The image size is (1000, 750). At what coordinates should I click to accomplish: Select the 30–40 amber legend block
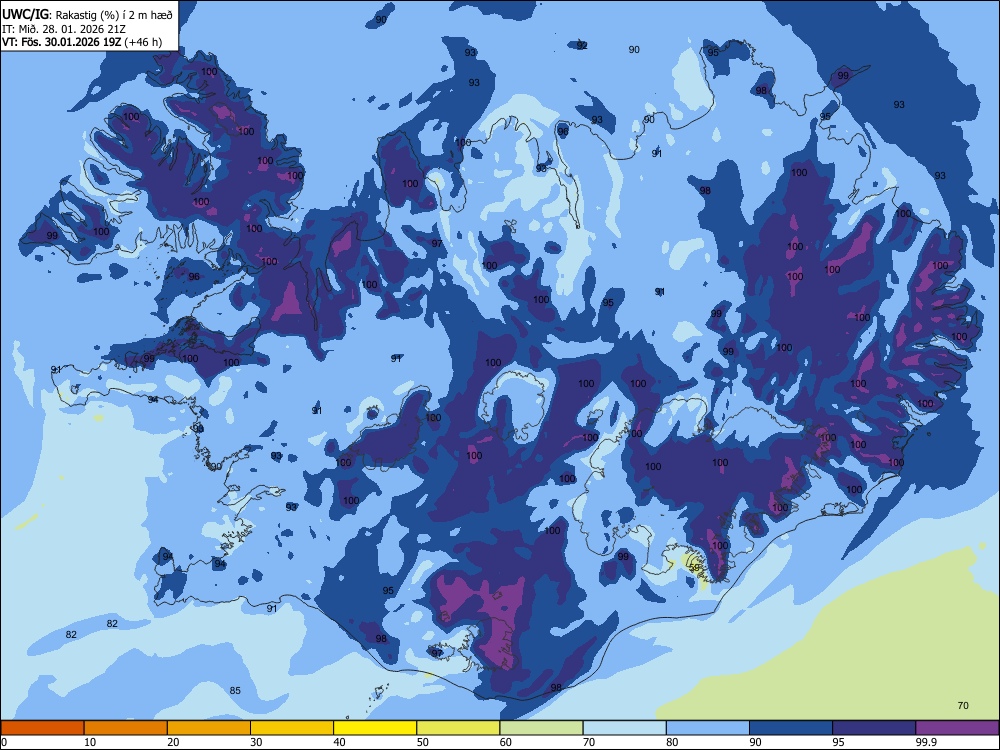pos(292,728)
